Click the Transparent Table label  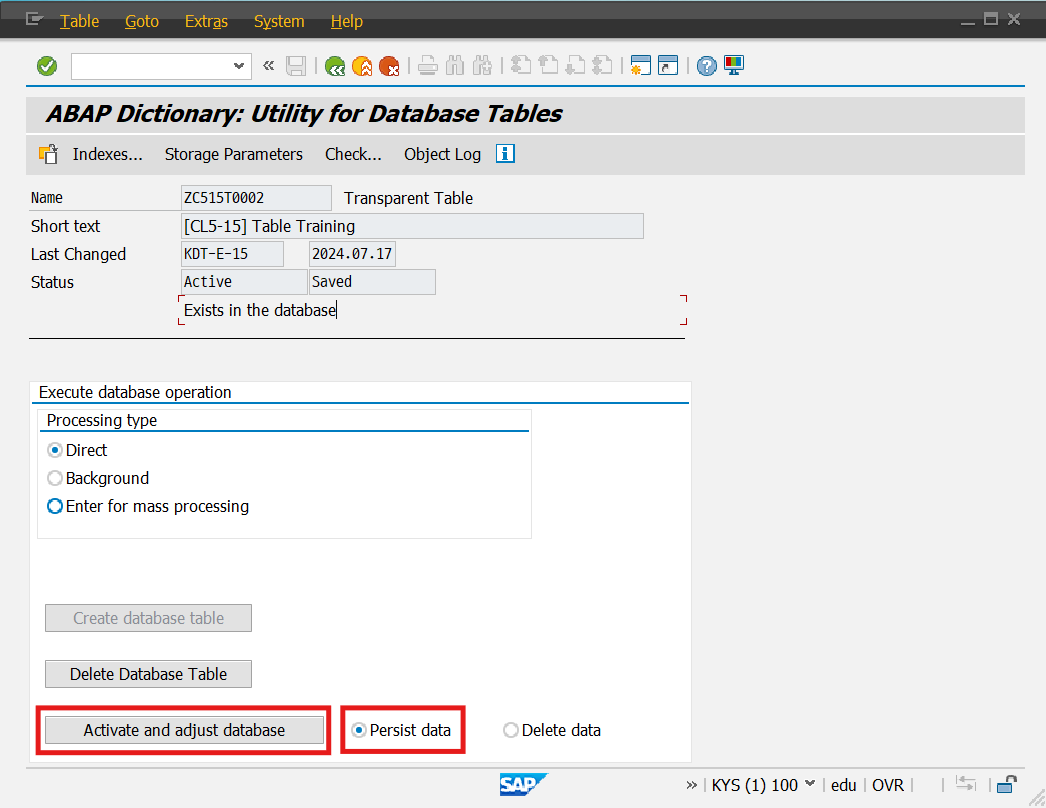[x=408, y=198]
